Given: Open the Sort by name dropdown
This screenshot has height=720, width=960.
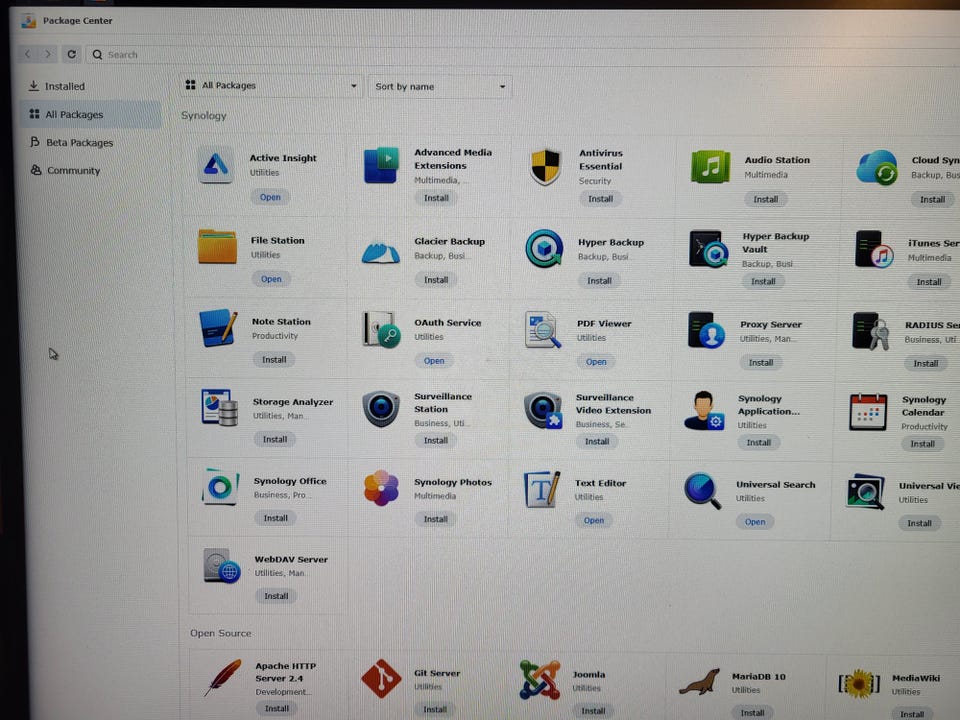Looking at the screenshot, I should pyautogui.click(x=440, y=87).
